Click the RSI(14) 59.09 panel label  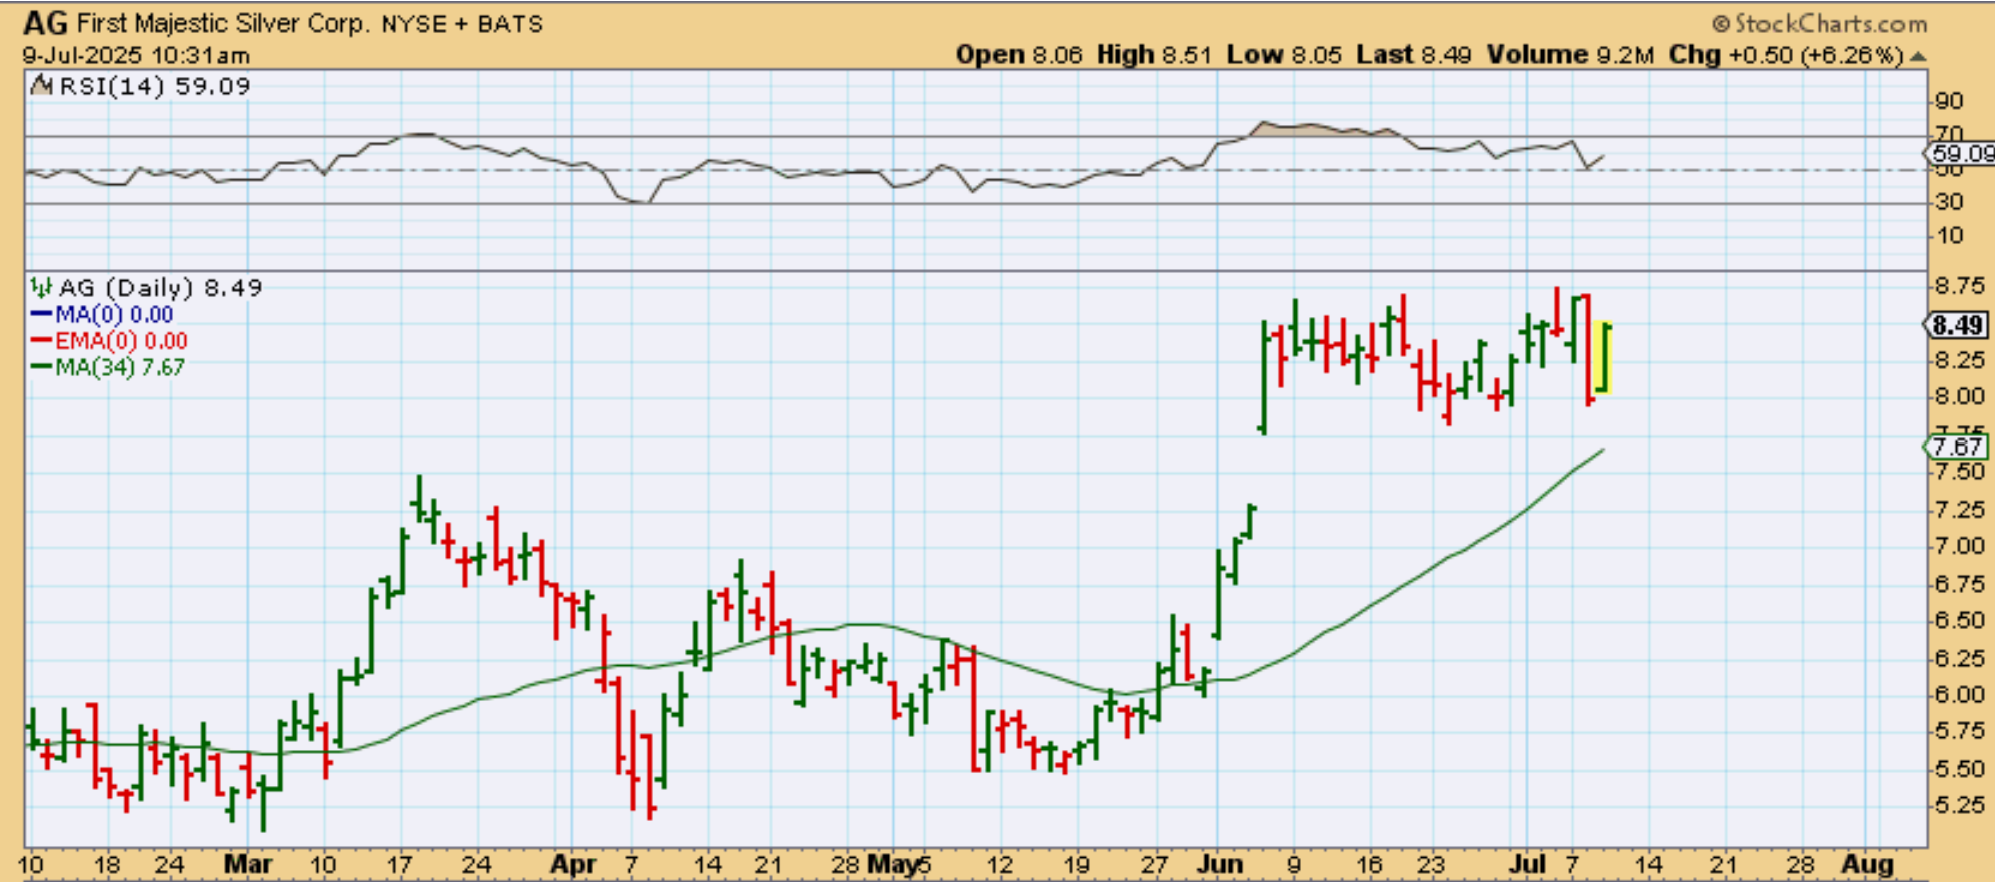154,86
